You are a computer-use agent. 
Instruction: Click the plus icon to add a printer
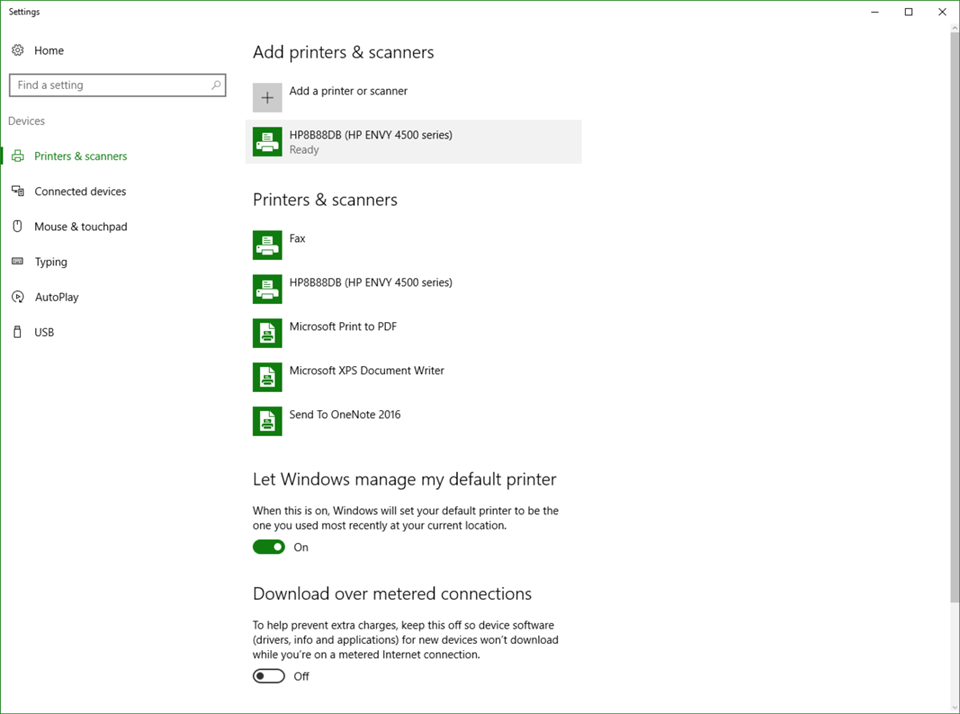pyautogui.click(x=267, y=97)
